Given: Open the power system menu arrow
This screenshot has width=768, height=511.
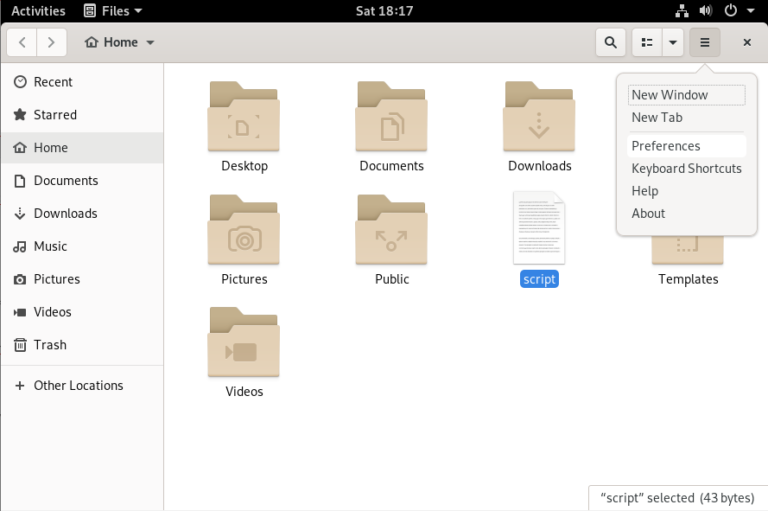Looking at the screenshot, I should (x=750, y=11).
